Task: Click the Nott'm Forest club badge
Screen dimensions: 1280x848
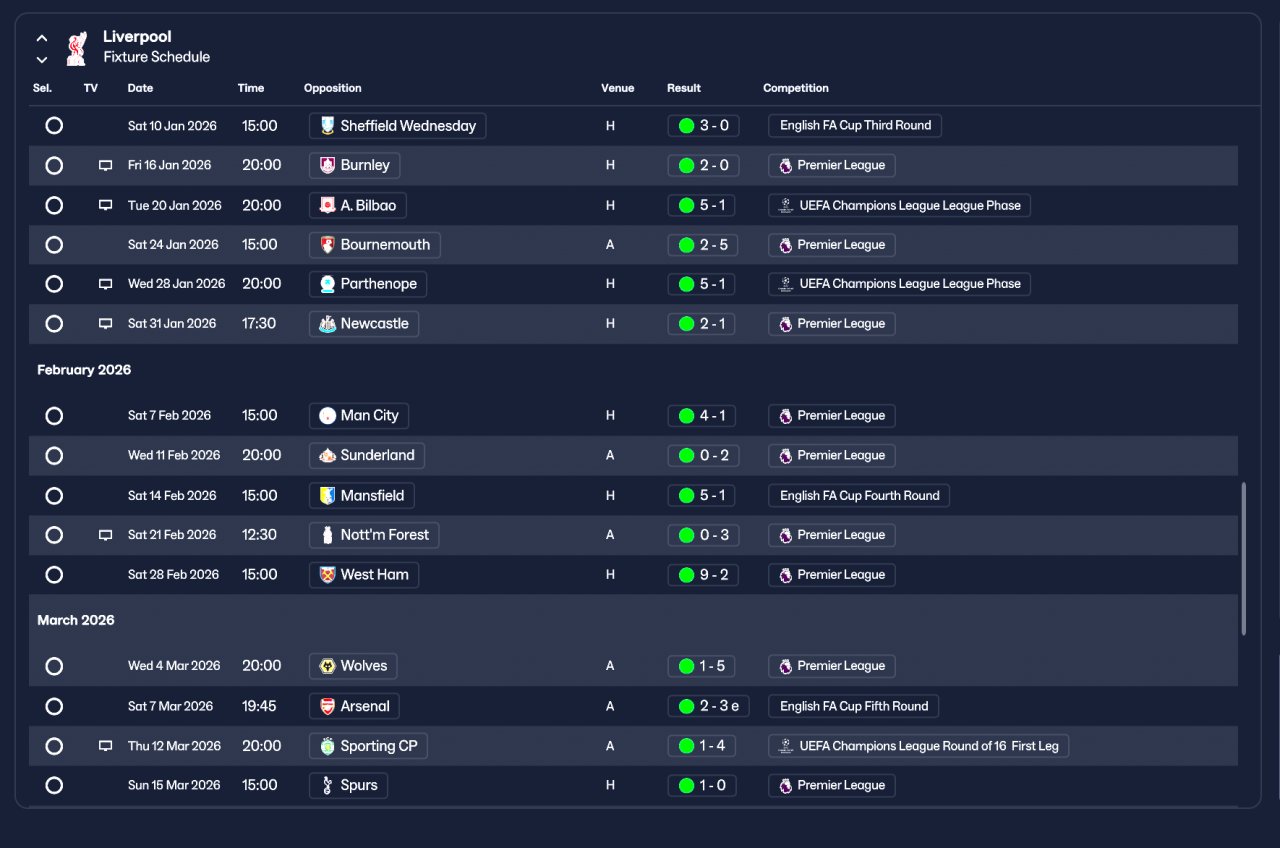Action: click(x=327, y=535)
